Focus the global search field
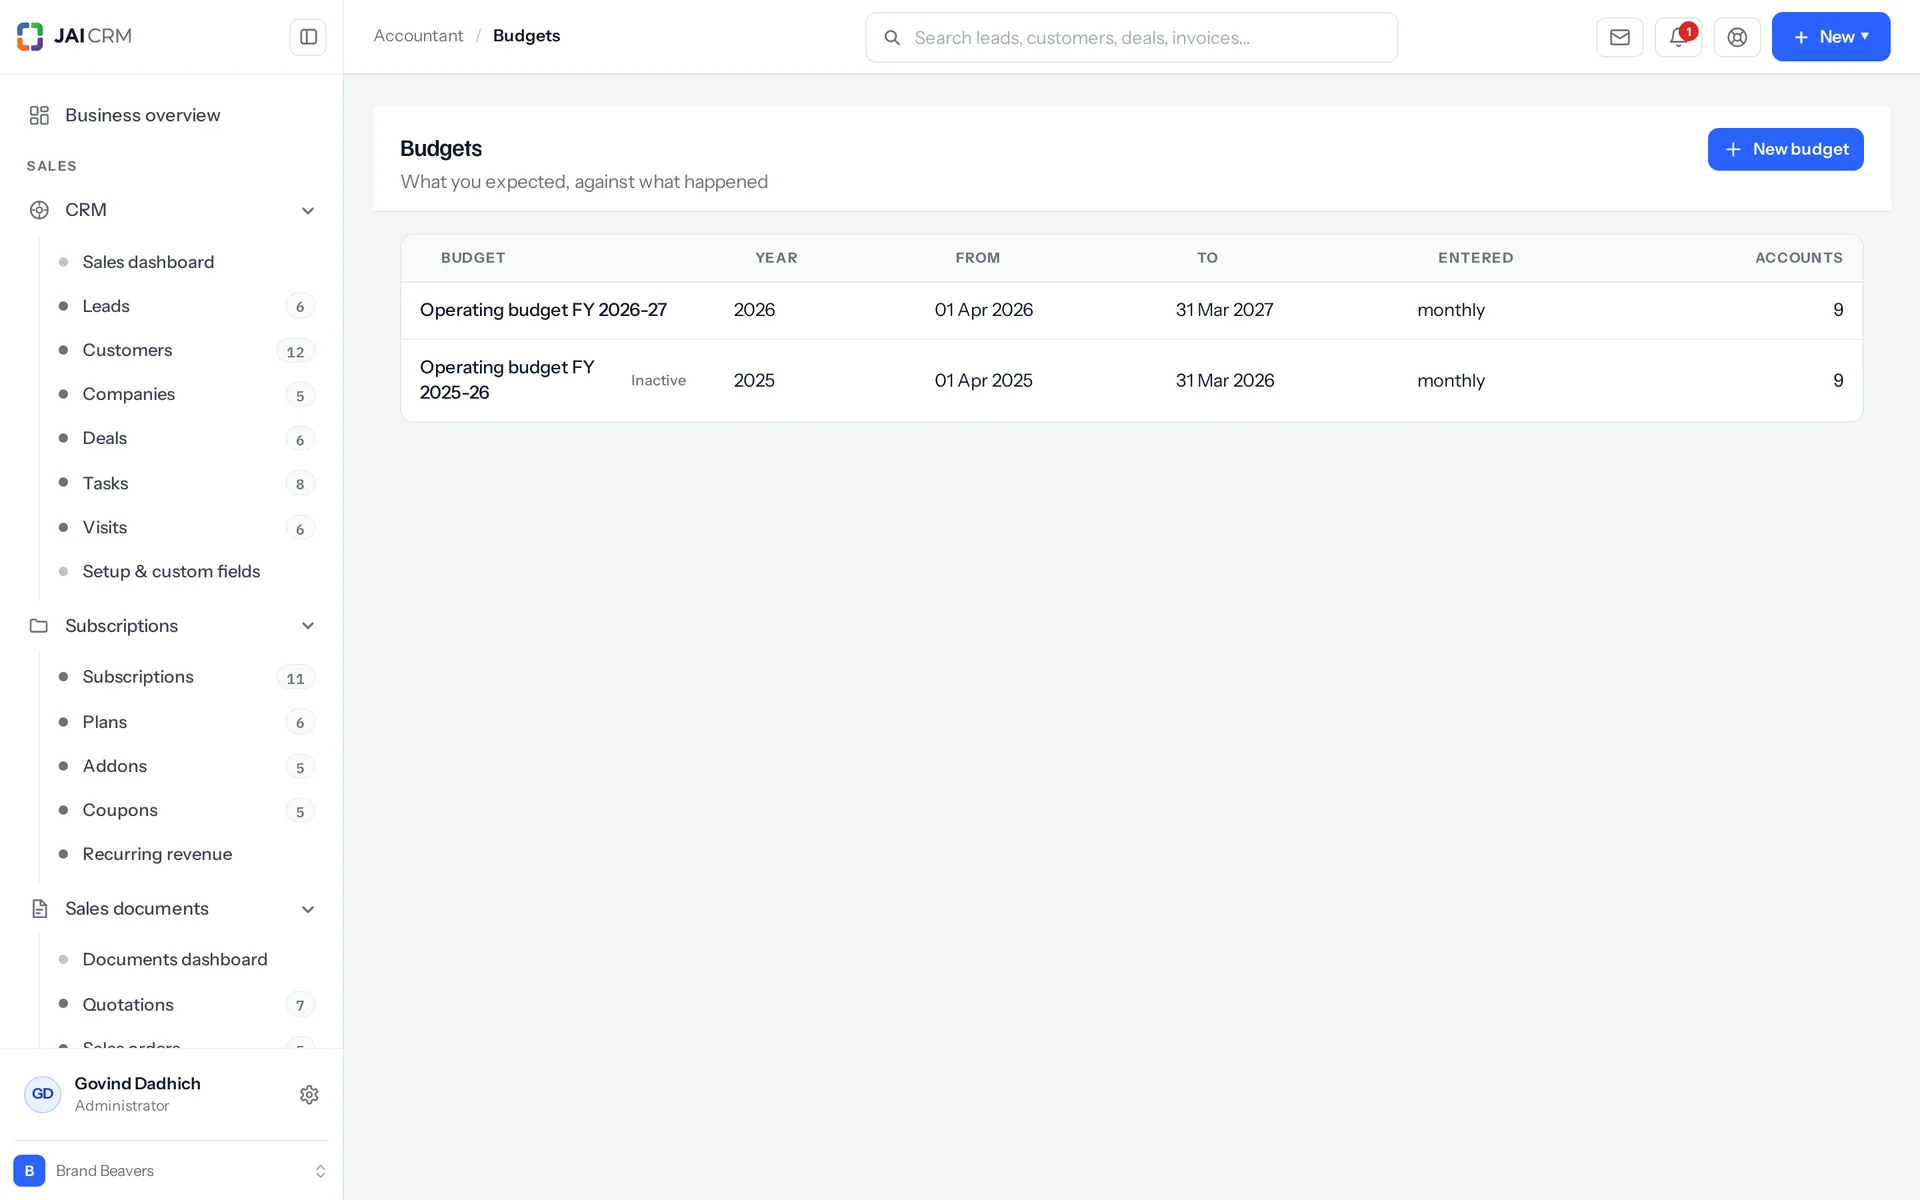Screen dimensions: 1920x1200 click(1131, 38)
